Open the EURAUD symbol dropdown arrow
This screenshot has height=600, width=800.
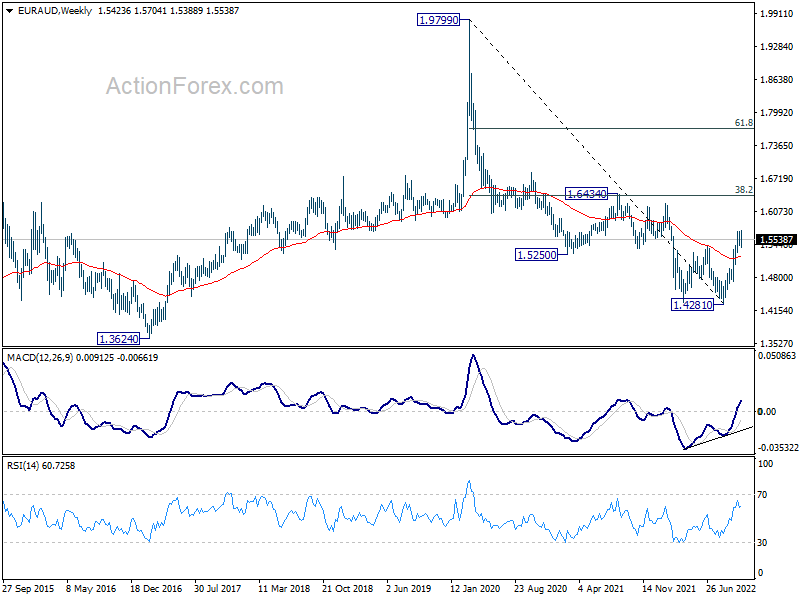(x=9, y=11)
